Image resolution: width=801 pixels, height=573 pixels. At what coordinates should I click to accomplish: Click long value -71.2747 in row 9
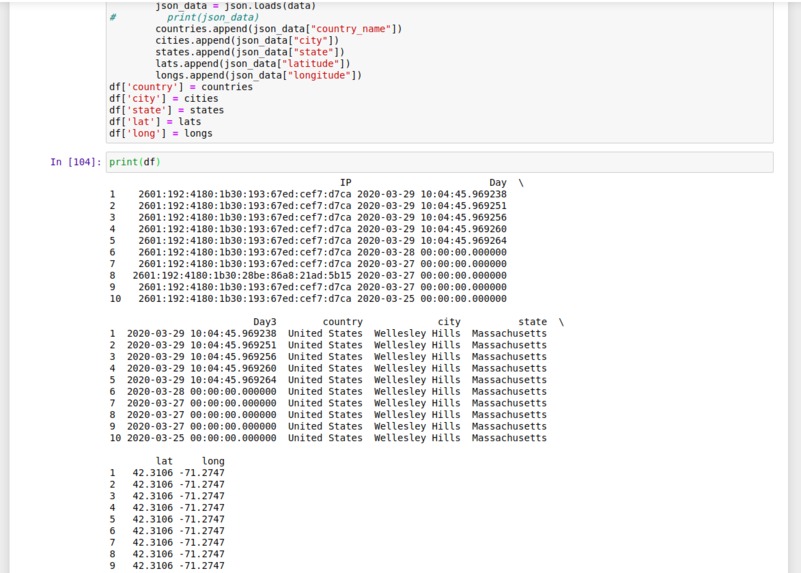[x=201, y=566]
